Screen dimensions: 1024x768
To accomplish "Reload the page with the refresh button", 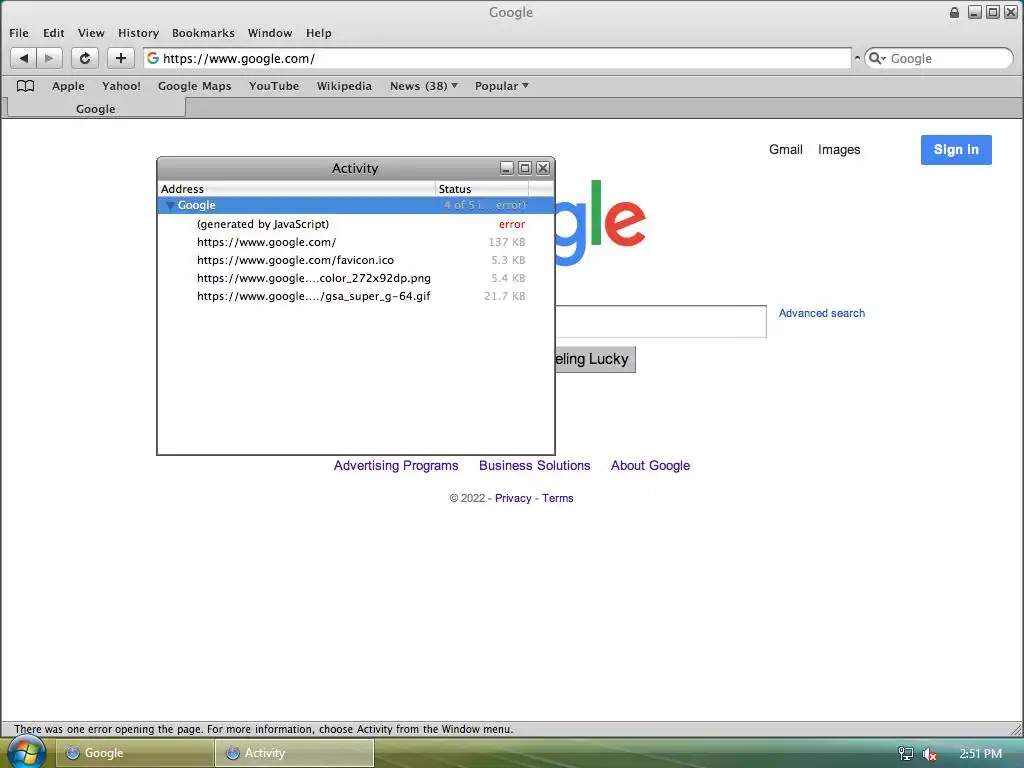I will pyautogui.click(x=85, y=58).
